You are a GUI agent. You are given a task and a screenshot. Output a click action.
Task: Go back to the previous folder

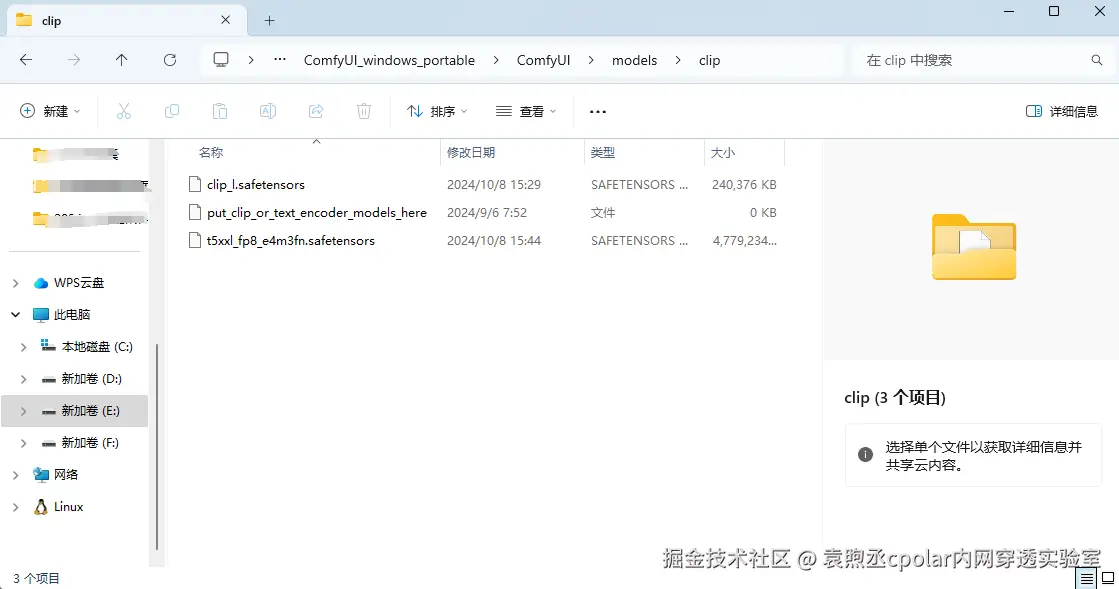(x=26, y=60)
